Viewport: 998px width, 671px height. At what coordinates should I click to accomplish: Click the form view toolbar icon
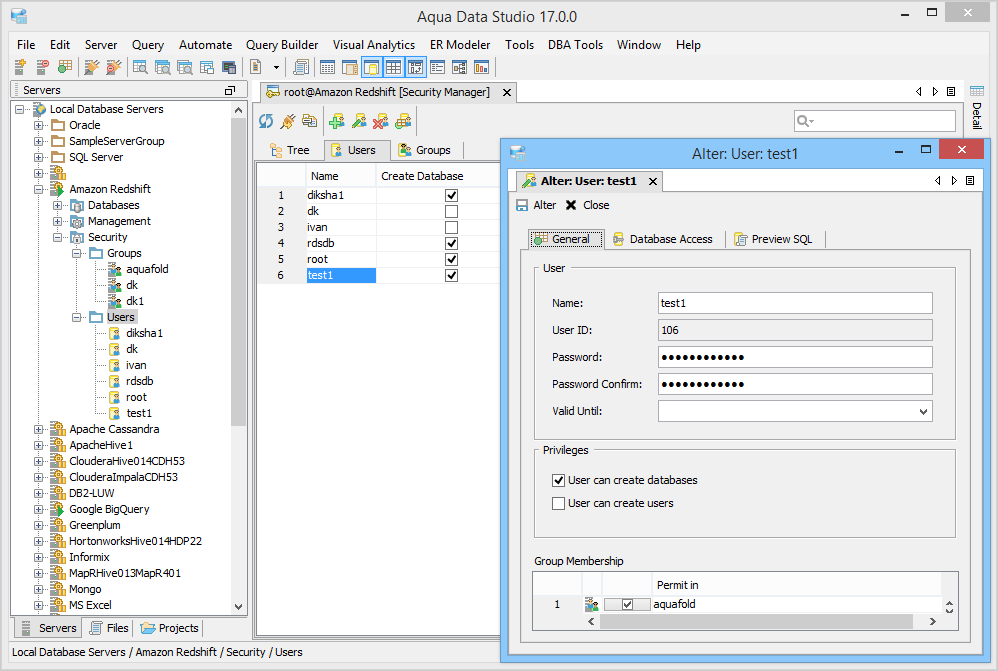click(x=437, y=67)
